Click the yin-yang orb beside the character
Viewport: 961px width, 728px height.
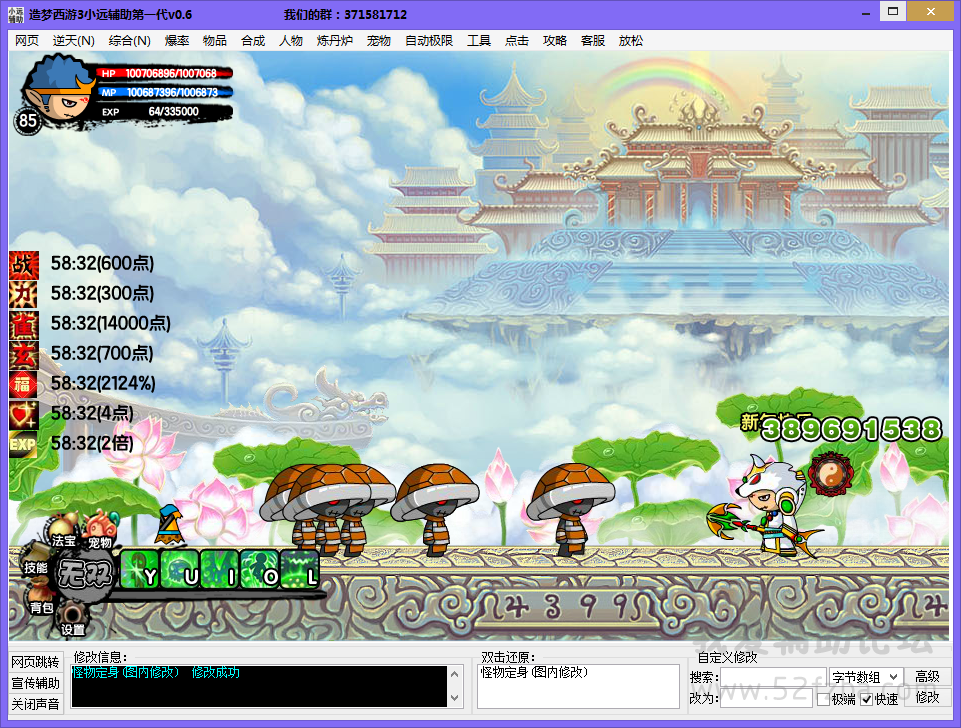830,474
